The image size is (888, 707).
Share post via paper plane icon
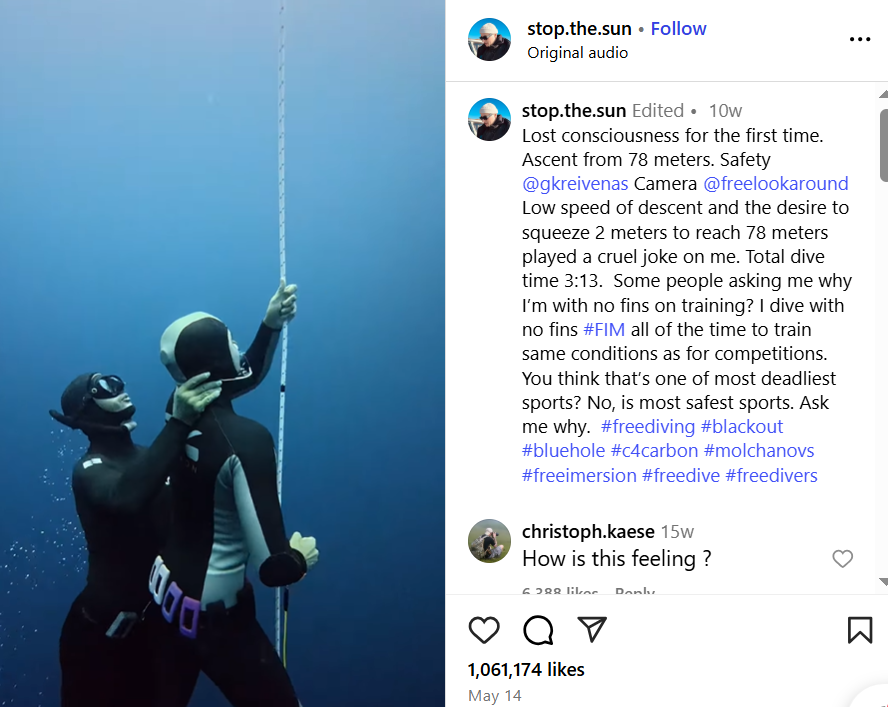tap(592, 629)
